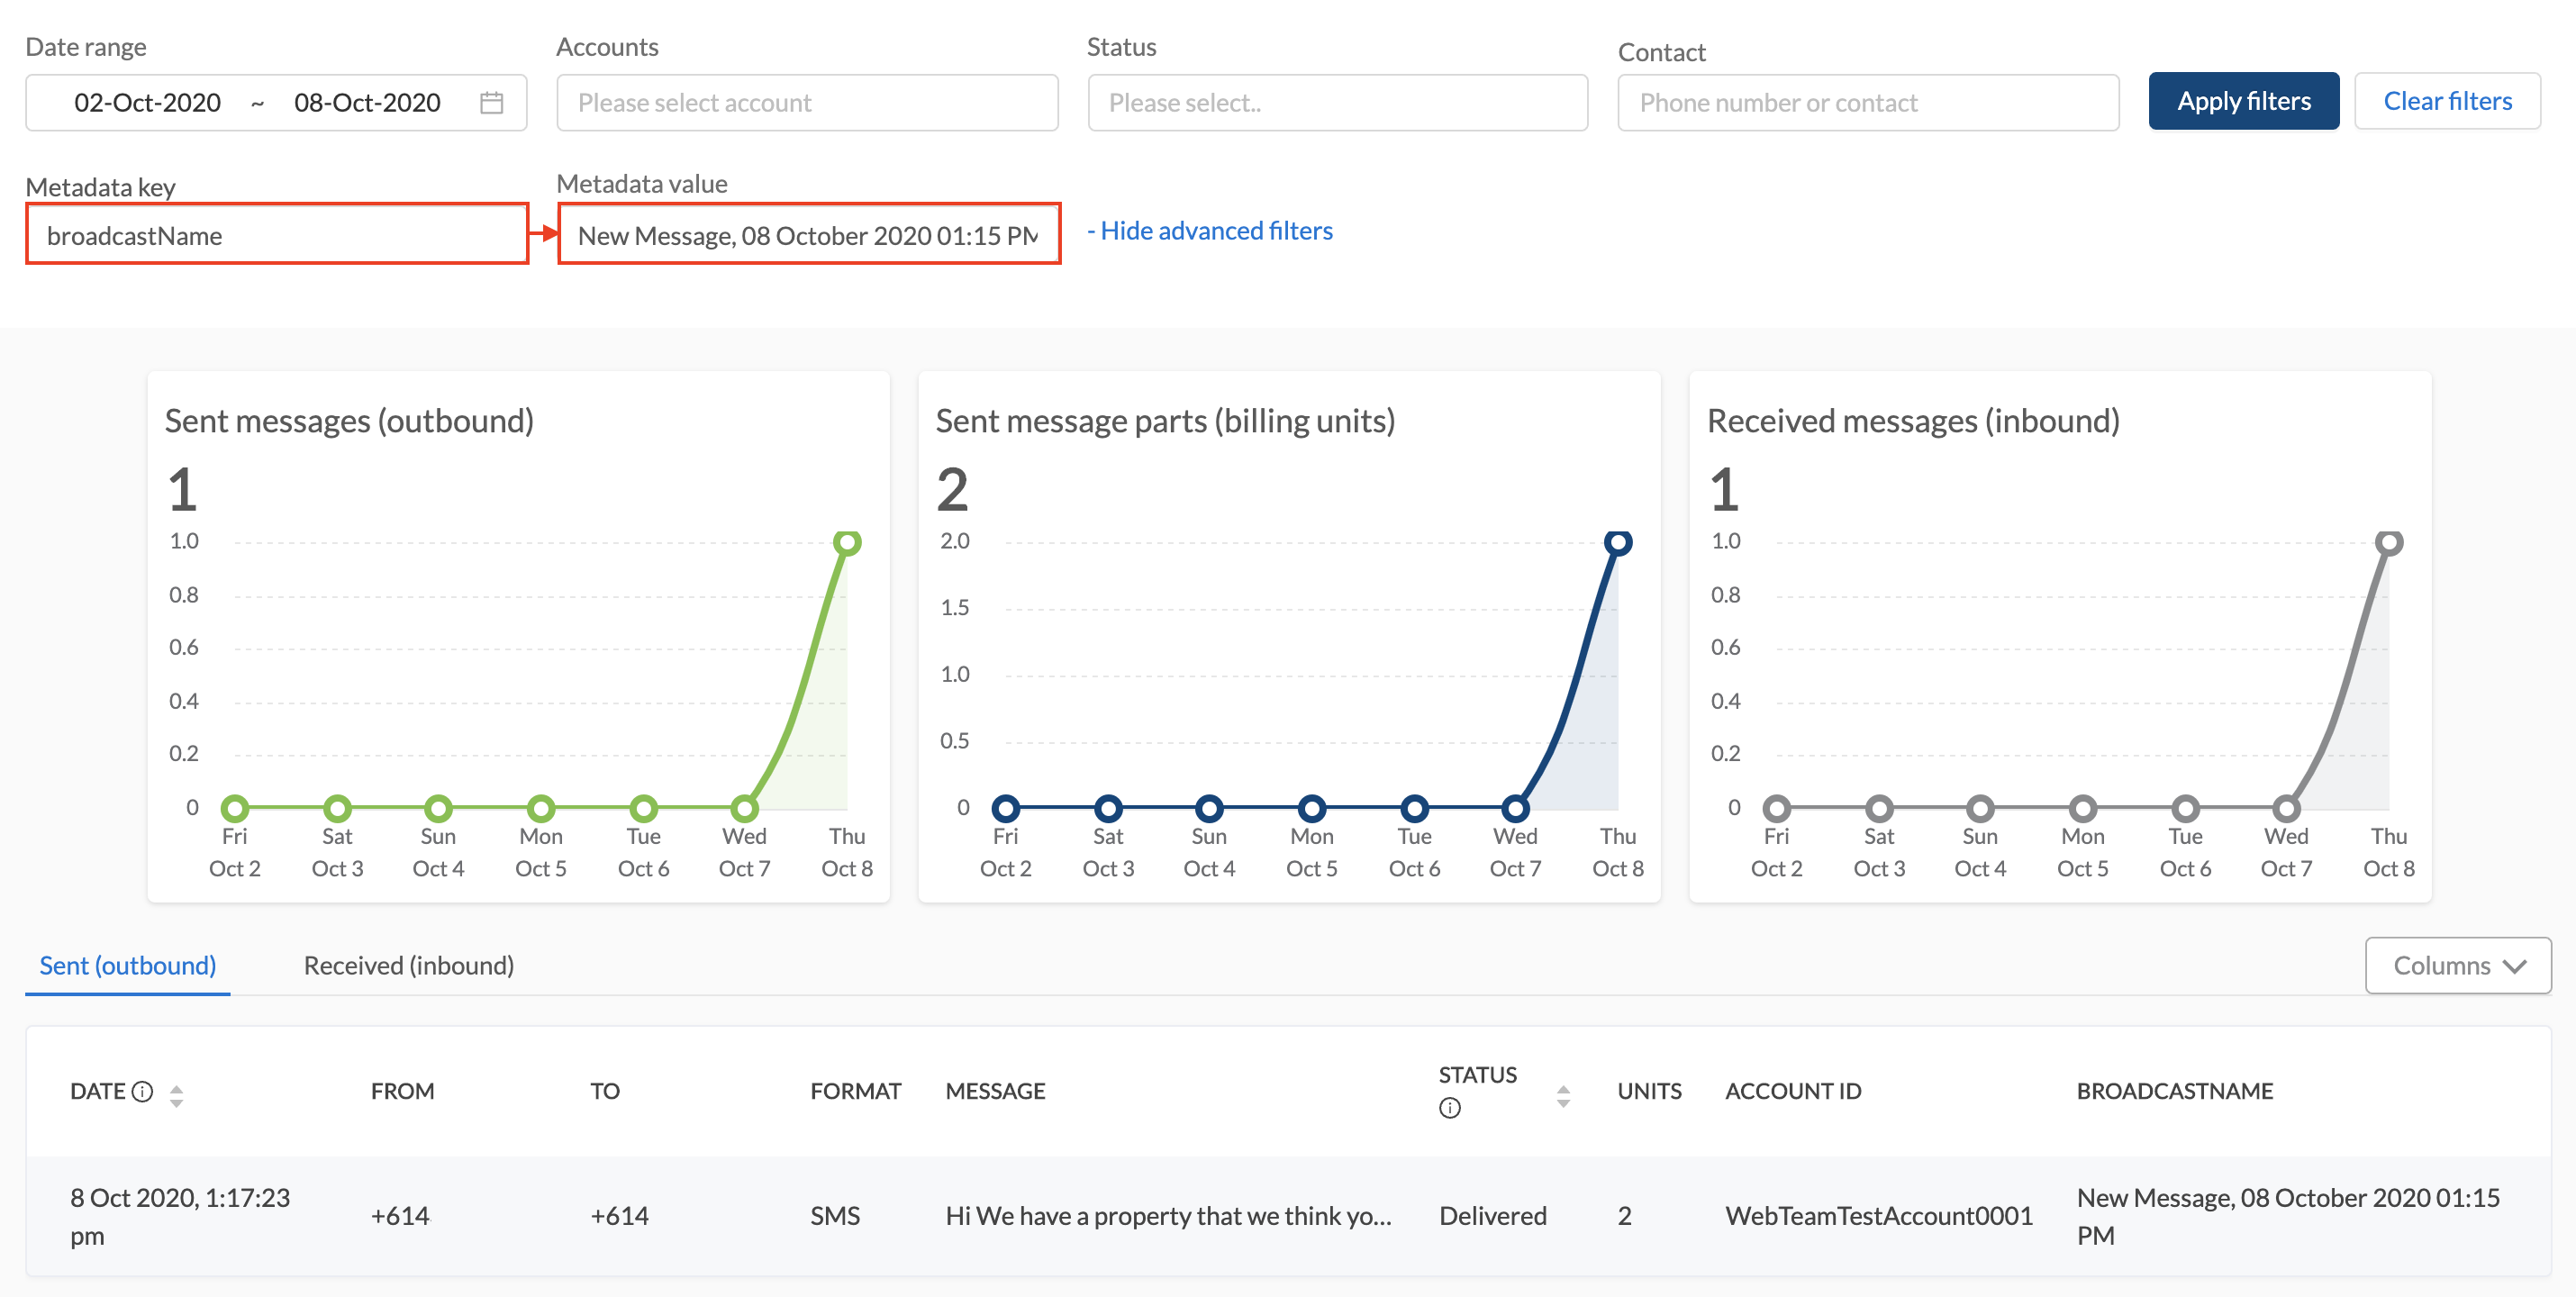Switch to Sent (outbound) tab

(x=128, y=965)
